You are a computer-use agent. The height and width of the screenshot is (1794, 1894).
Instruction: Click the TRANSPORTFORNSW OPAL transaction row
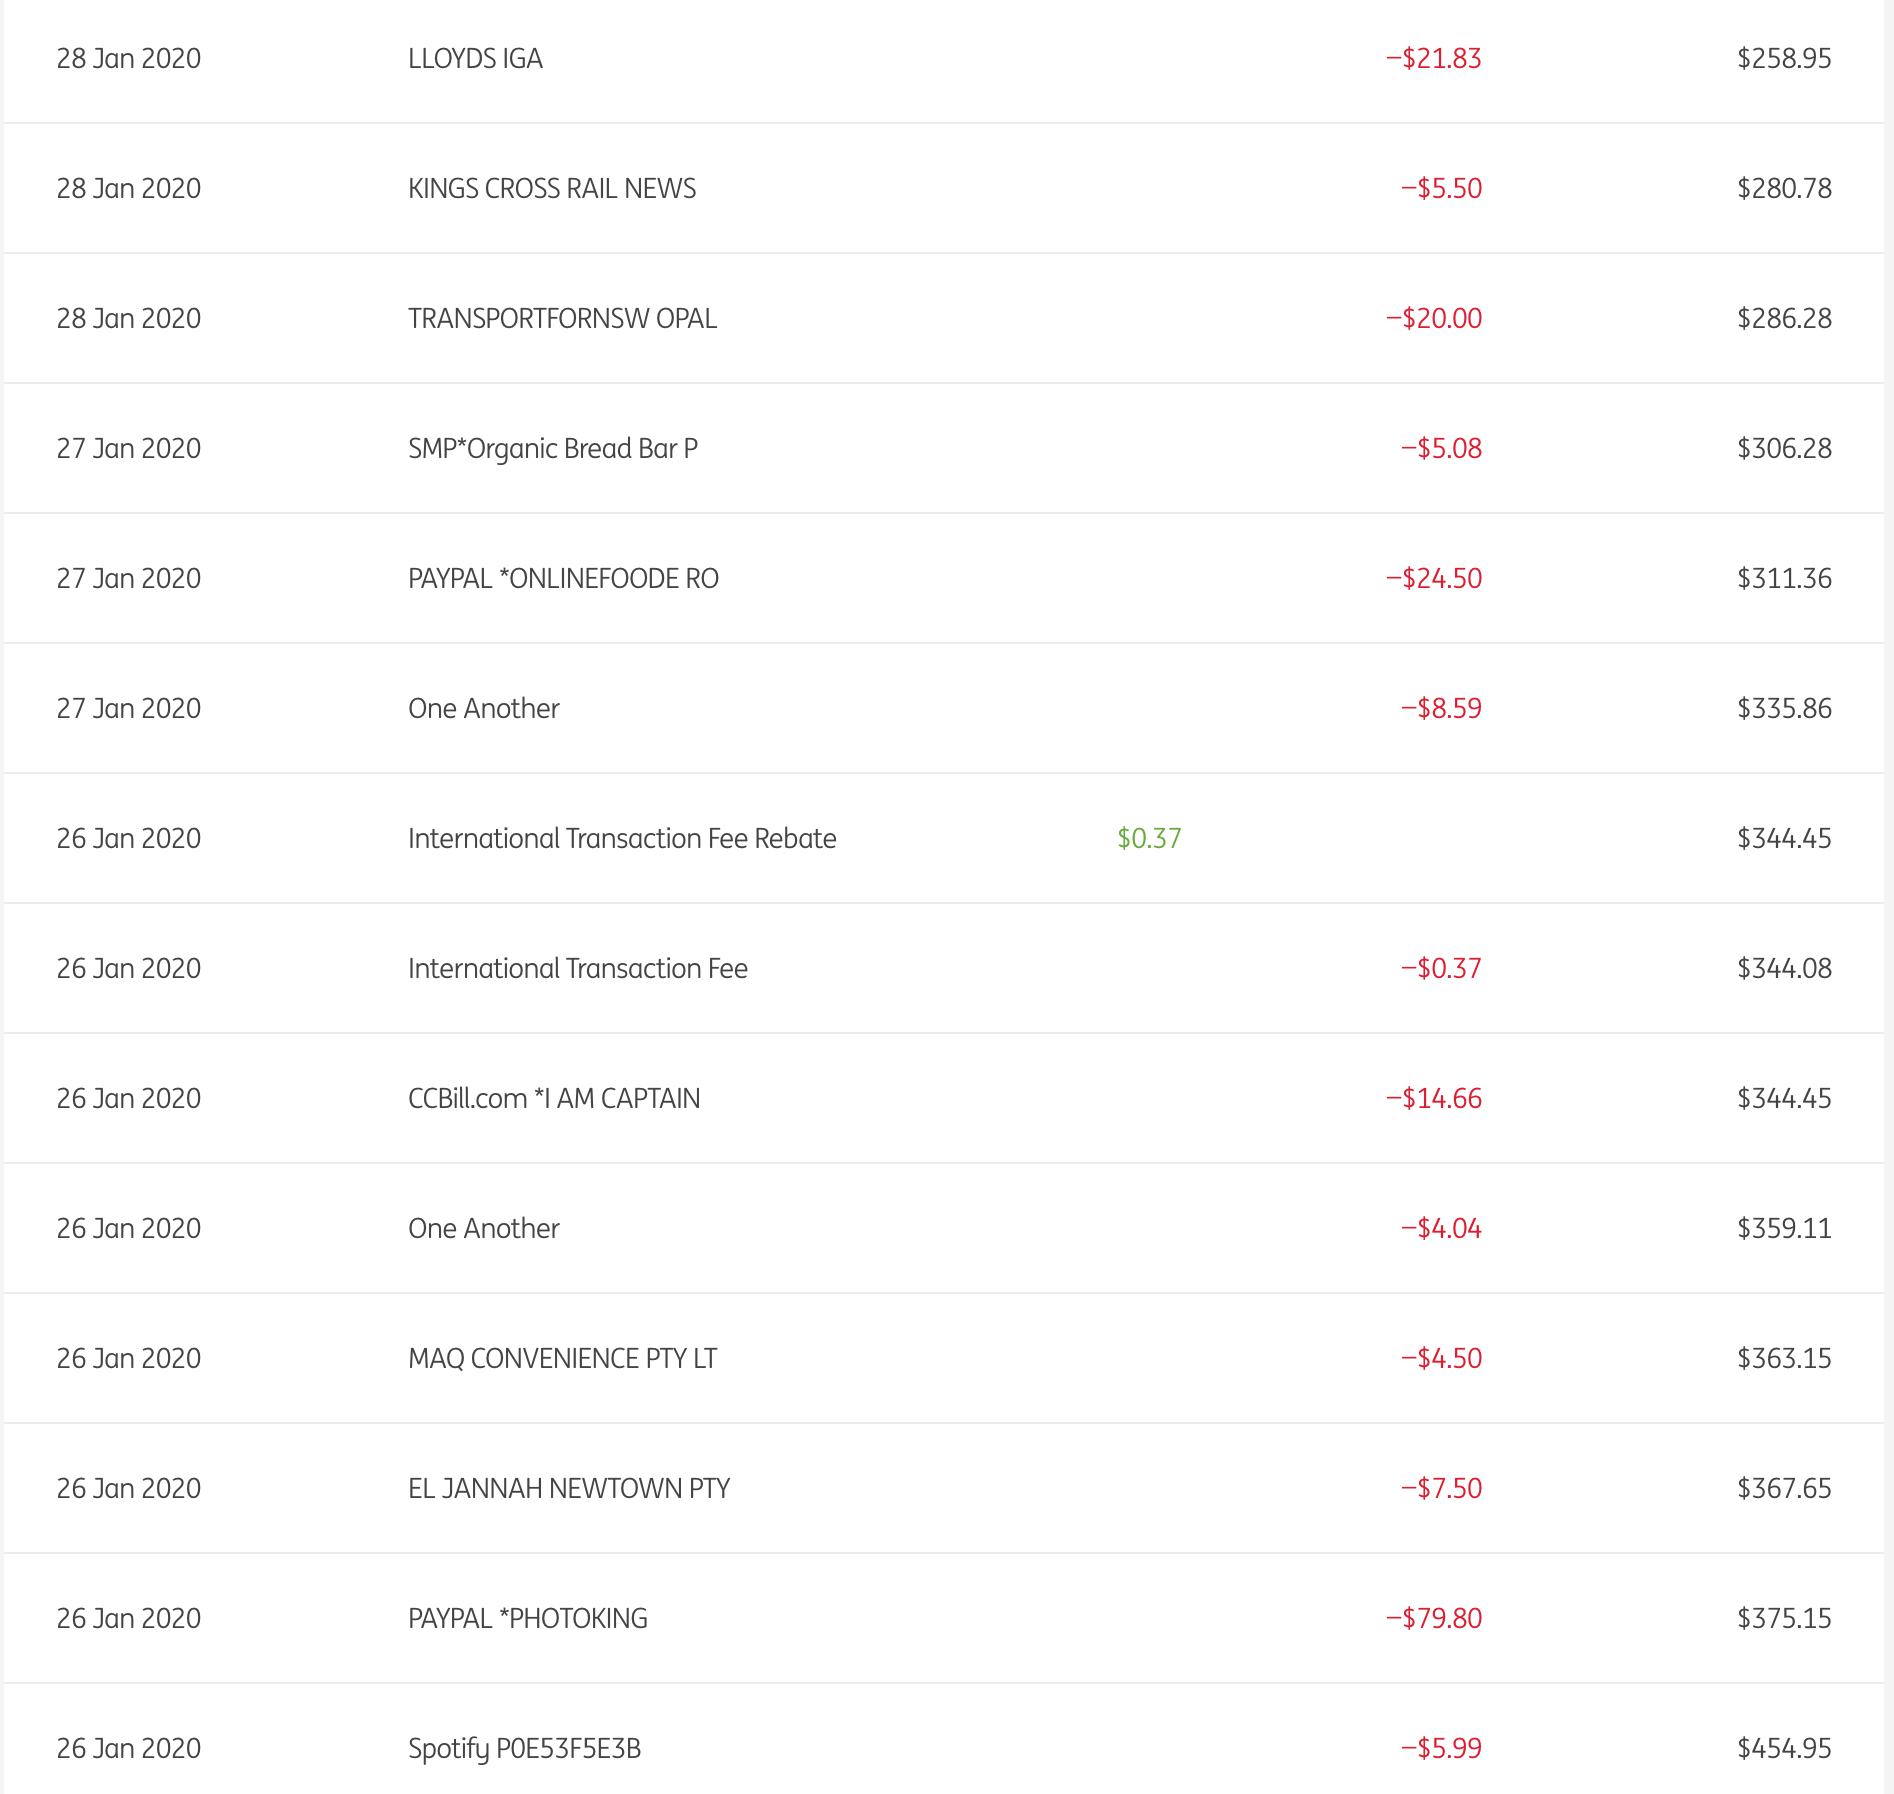(562, 319)
